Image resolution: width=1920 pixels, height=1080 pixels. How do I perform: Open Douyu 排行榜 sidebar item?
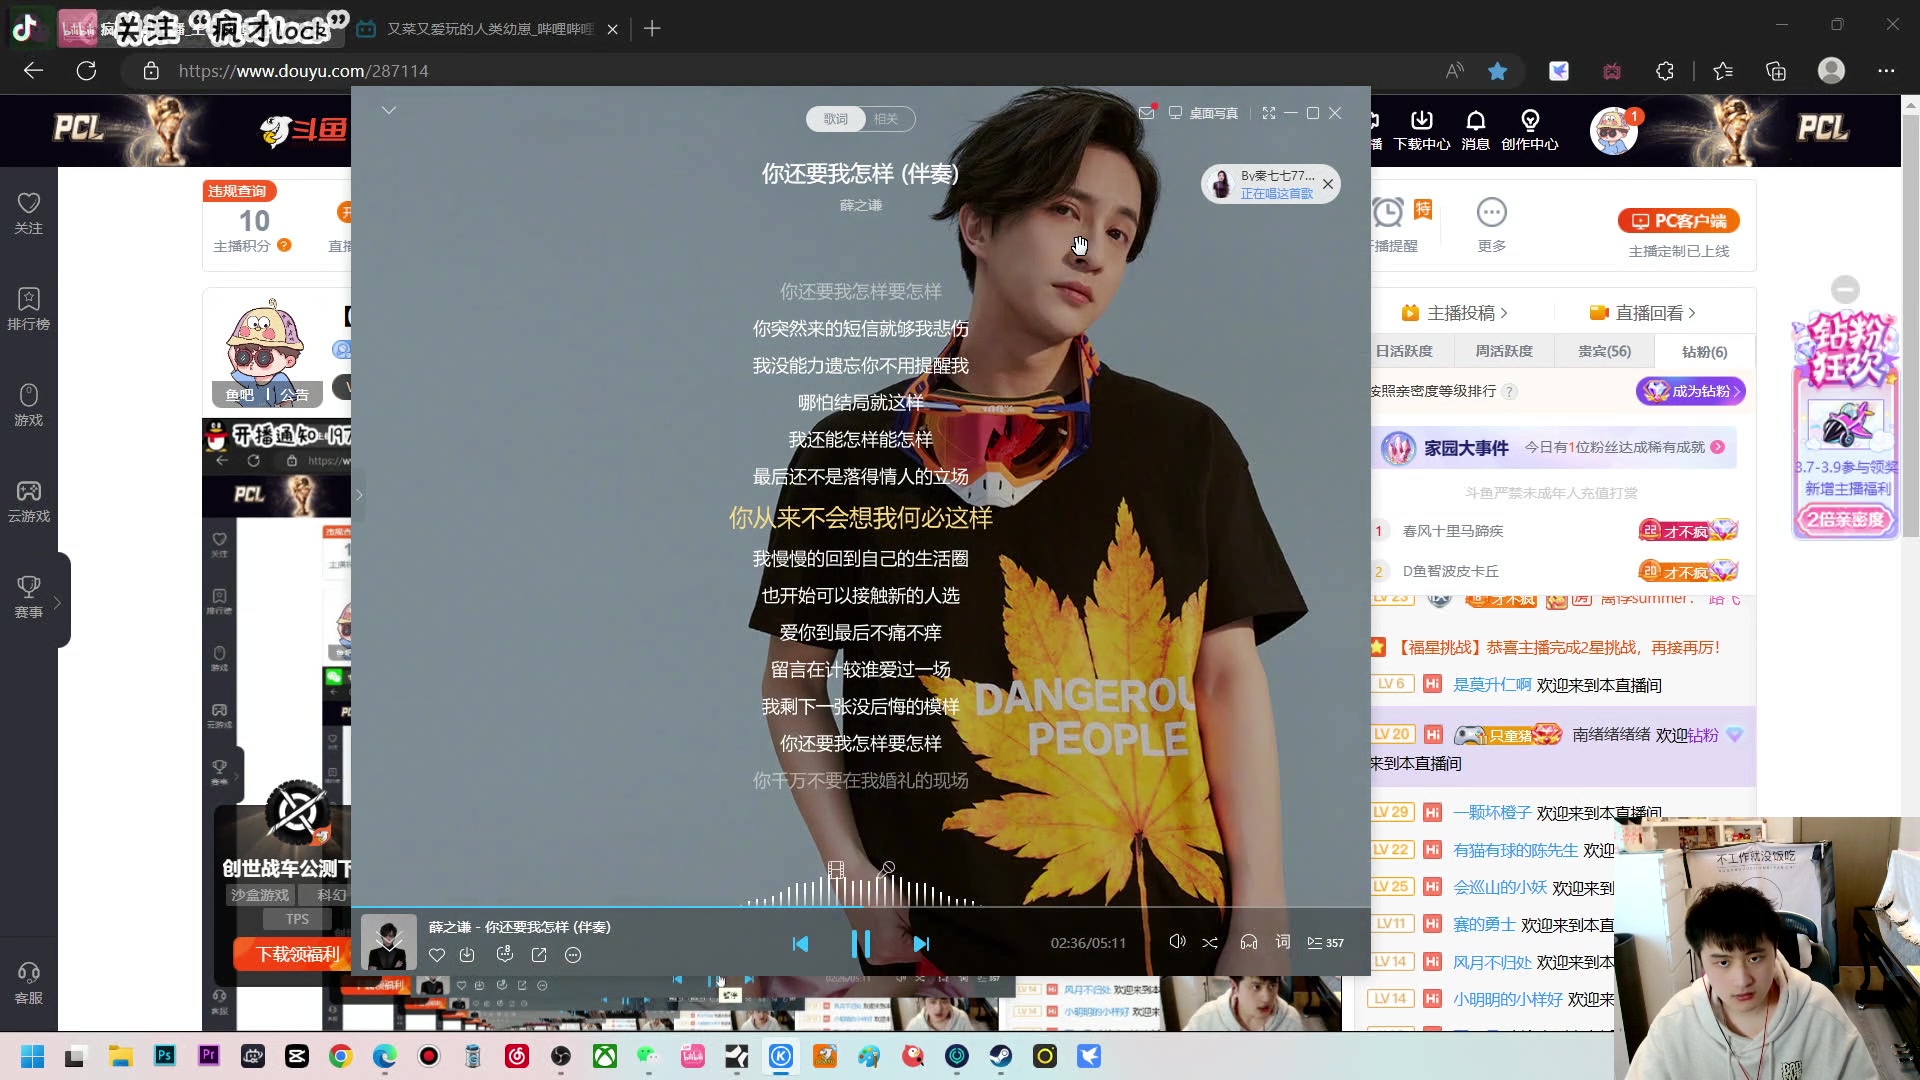point(29,309)
